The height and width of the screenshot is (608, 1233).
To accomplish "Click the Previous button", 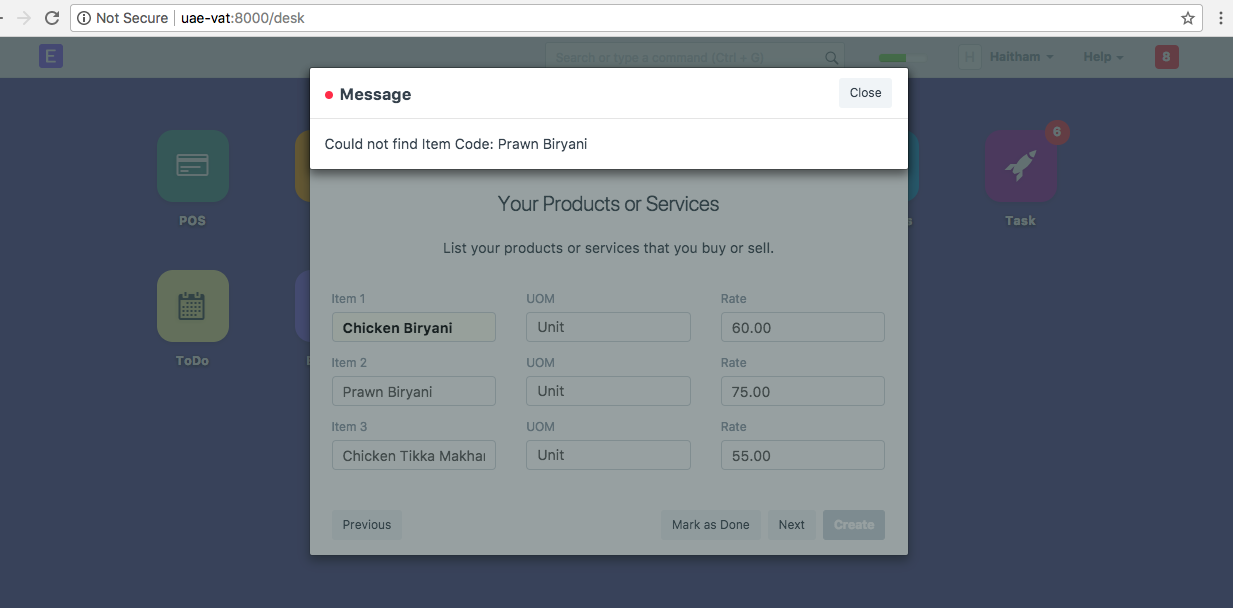I will pos(366,524).
